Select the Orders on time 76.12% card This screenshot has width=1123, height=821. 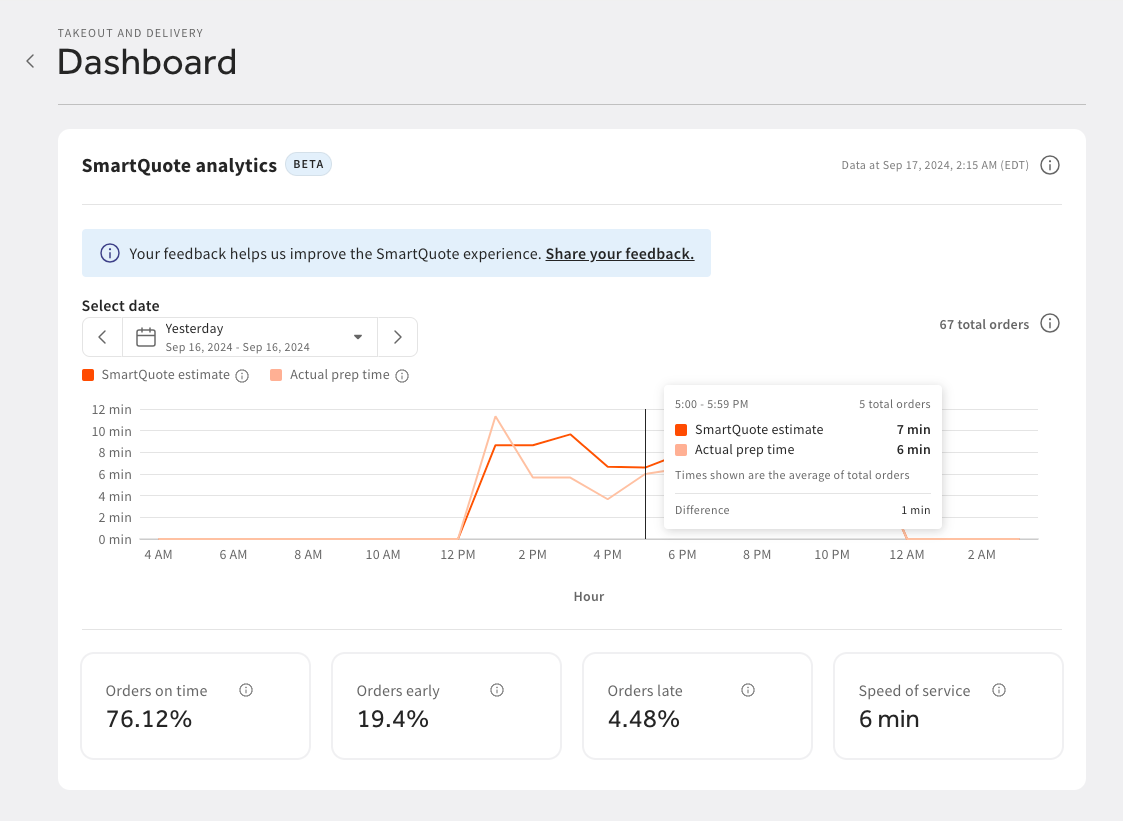pos(195,706)
